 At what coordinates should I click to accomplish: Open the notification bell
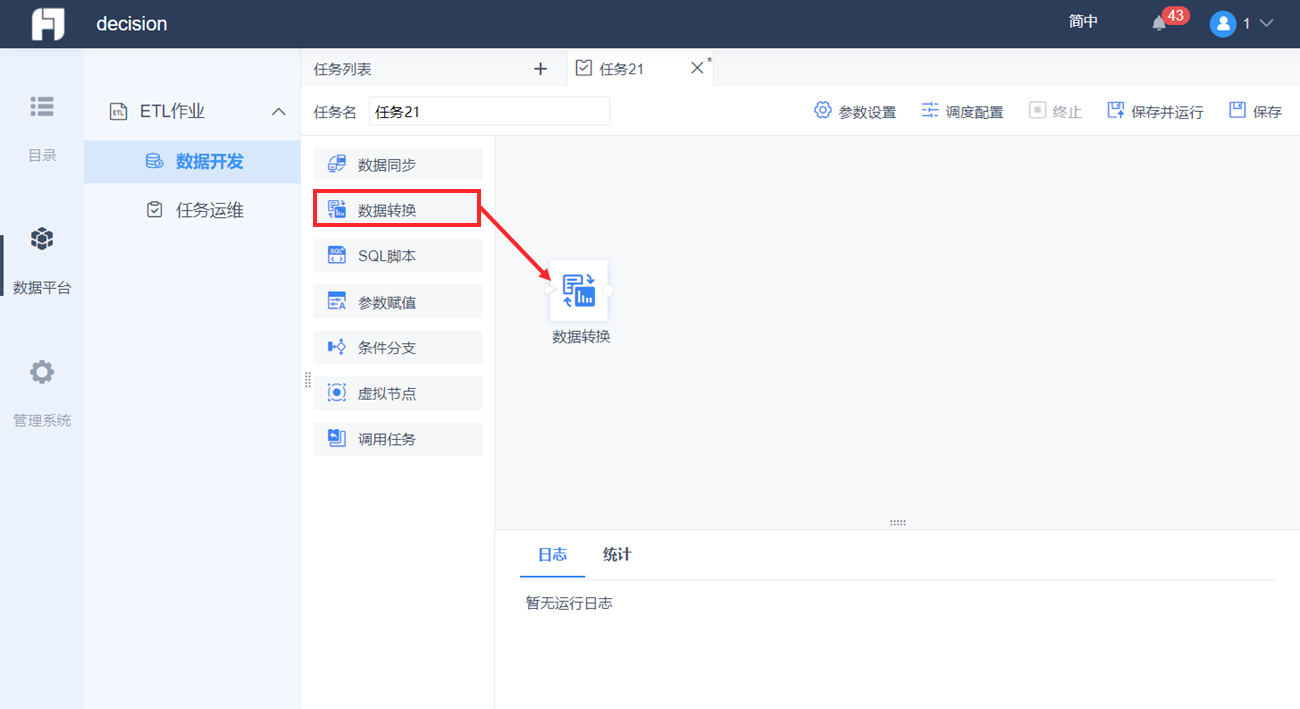pos(1159,23)
